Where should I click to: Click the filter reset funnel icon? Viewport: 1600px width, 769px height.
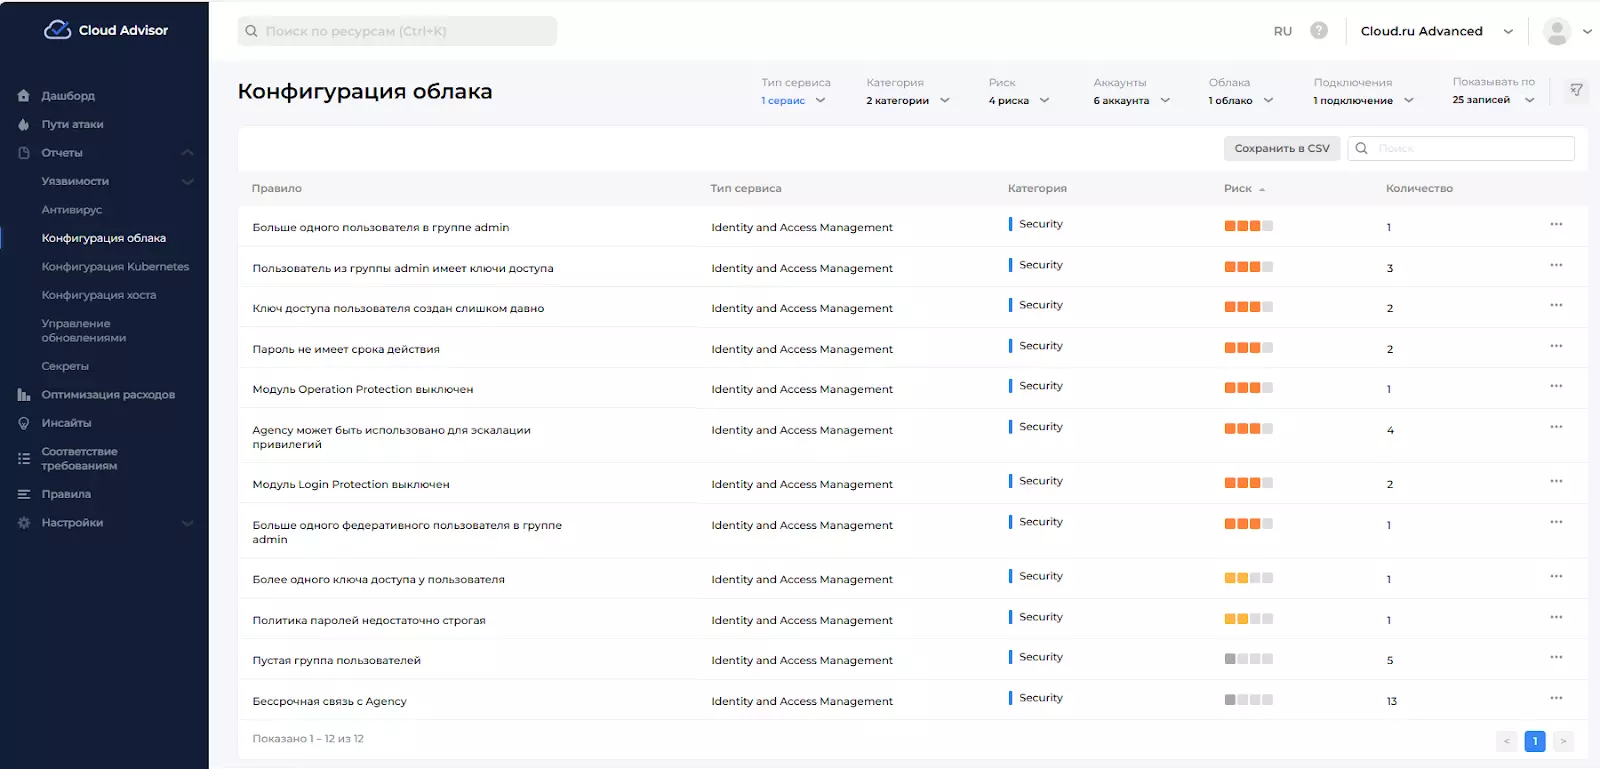[x=1576, y=90]
